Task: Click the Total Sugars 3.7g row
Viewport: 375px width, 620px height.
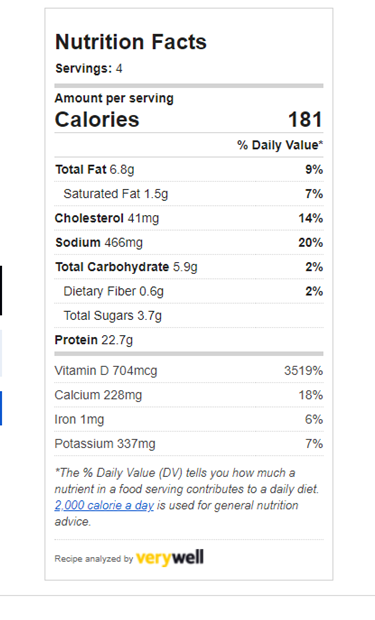Action: (189, 316)
